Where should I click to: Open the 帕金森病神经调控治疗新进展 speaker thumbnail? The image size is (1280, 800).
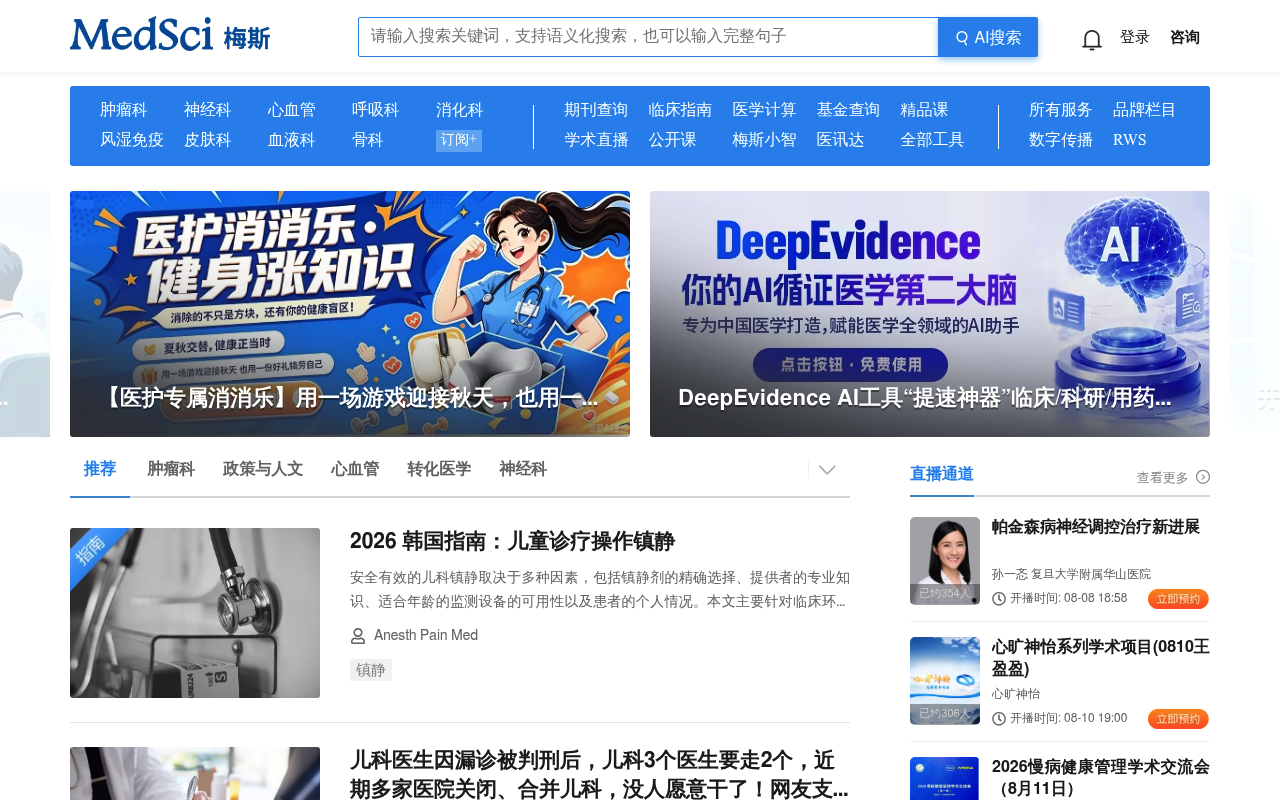point(945,561)
